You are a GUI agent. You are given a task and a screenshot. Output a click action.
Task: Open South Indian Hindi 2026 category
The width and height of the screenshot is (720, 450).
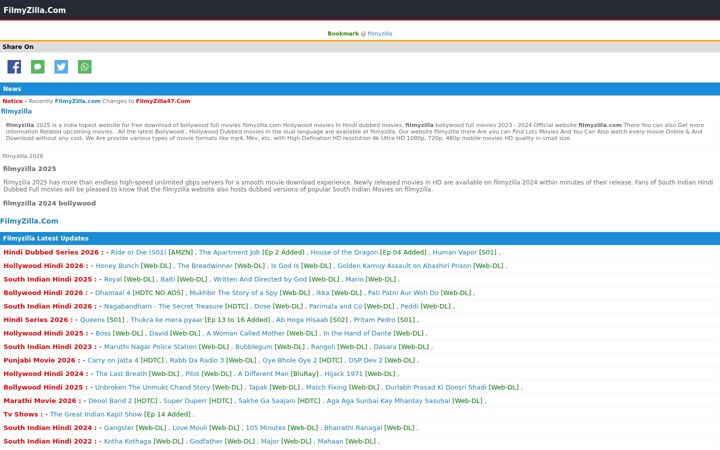[48, 306]
